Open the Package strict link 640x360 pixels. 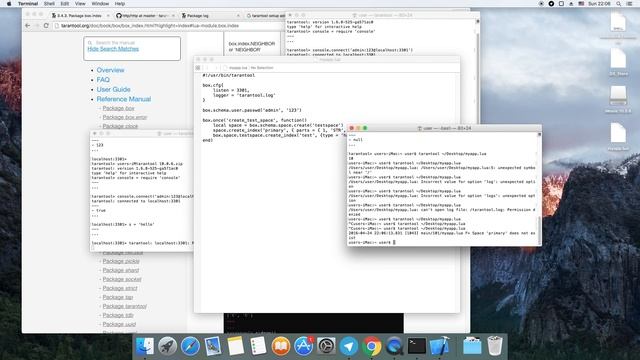[120, 288]
